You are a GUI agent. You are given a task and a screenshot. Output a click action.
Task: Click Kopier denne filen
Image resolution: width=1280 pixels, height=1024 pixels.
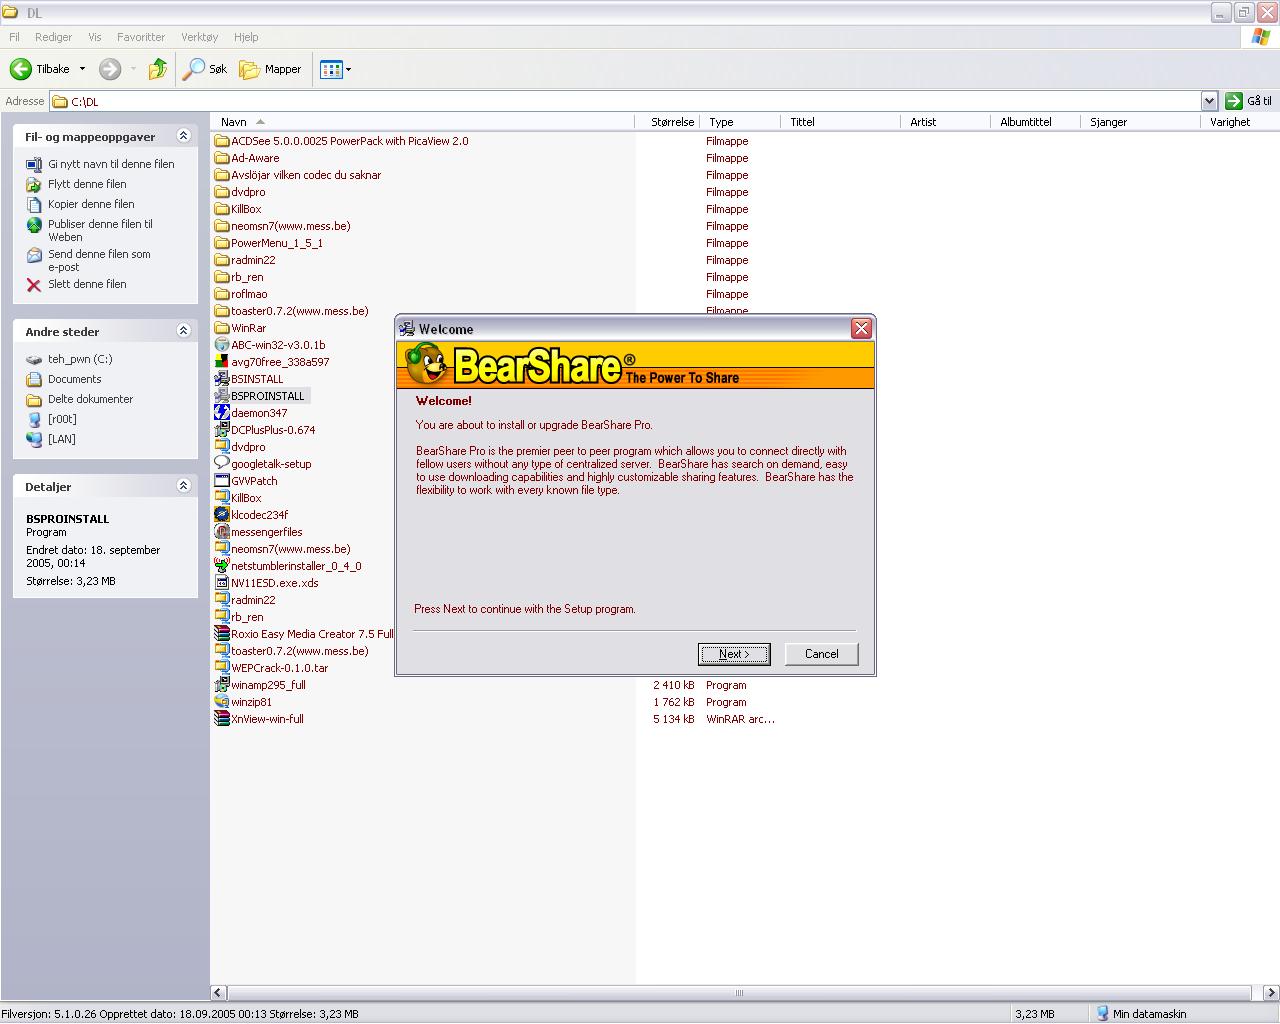(x=91, y=204)
